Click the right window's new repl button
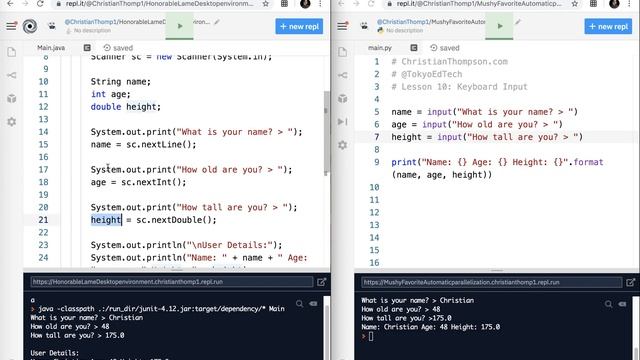The height and width of the screenshot is (360, 640). point(608,27)
